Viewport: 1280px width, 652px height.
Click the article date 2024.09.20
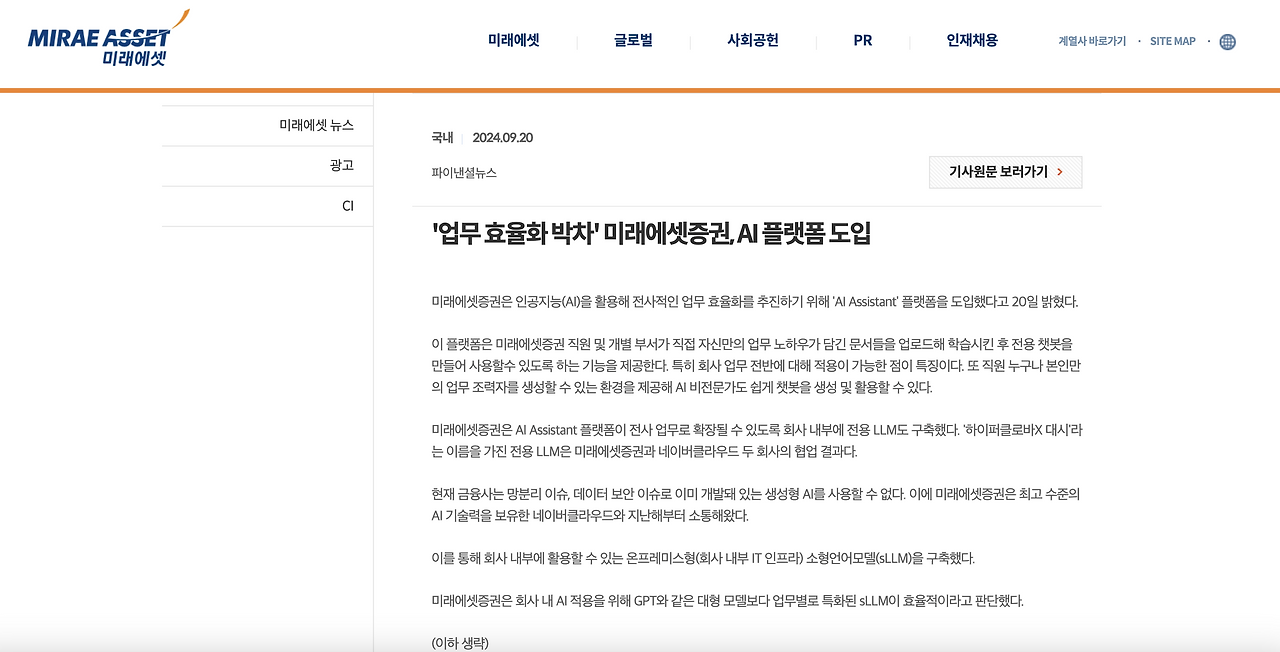[x=504, y=137]
